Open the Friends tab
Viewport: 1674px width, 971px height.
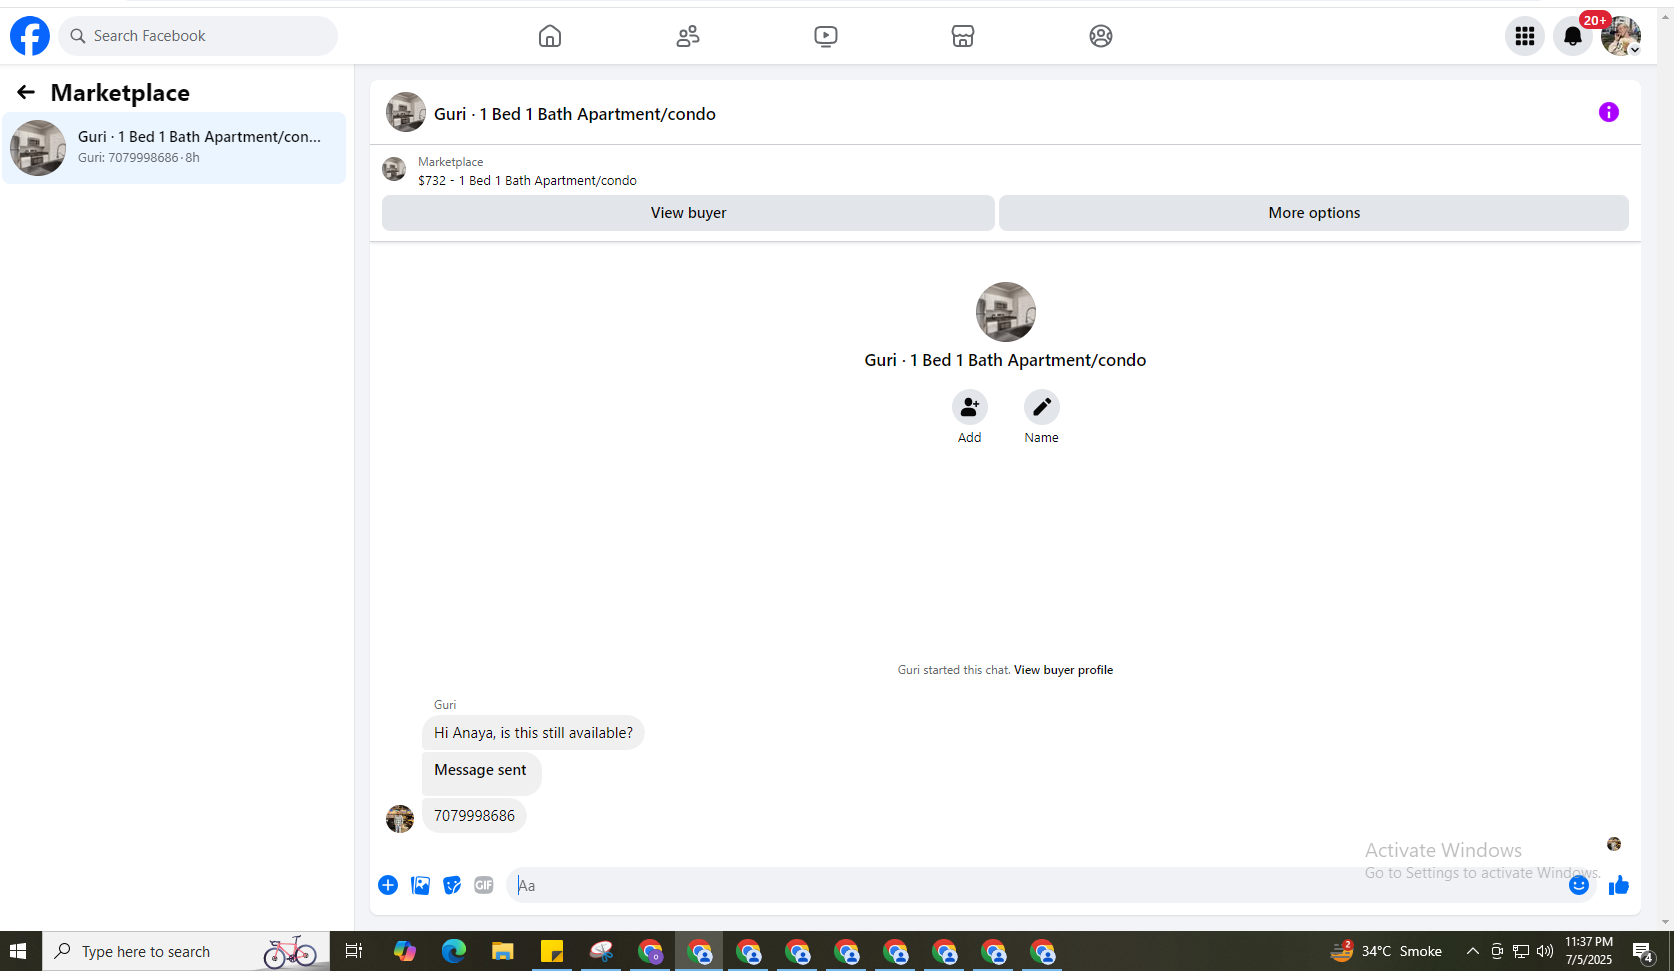(x=688, y=36)
